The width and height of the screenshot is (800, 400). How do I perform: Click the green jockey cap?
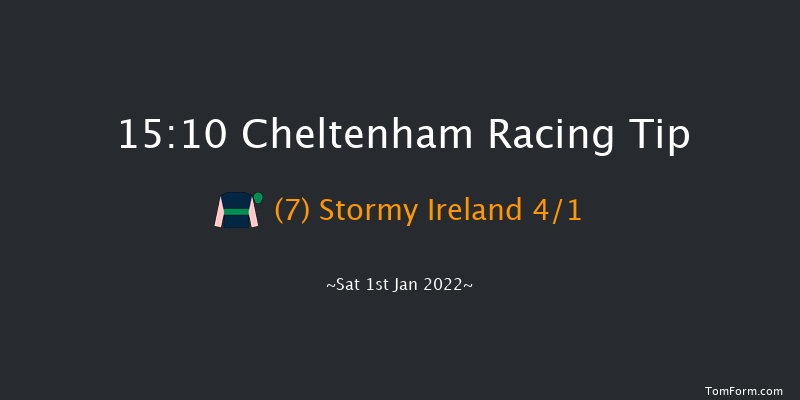[x=258, y=197]
